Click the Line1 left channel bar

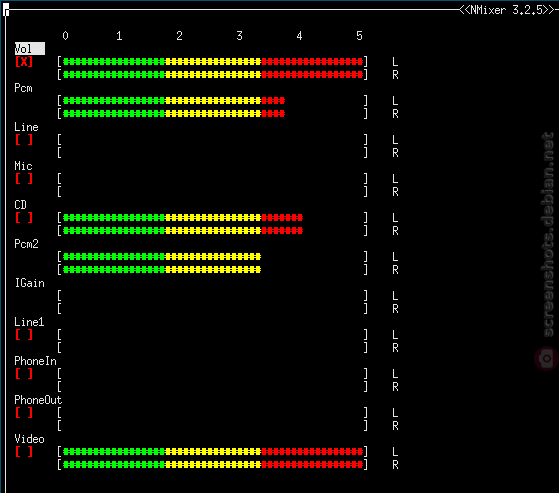[x=212, y=334]
